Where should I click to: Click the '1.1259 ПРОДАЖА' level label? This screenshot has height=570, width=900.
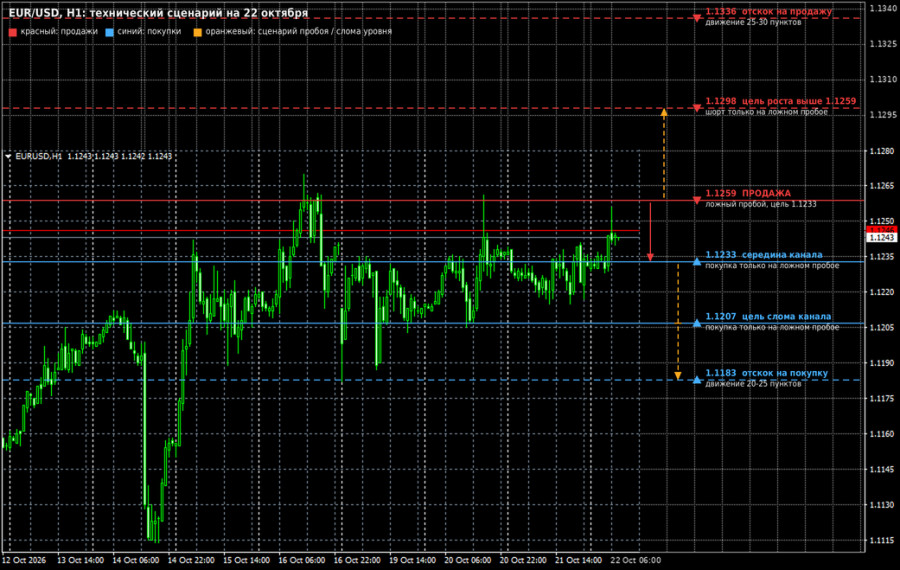748,193
